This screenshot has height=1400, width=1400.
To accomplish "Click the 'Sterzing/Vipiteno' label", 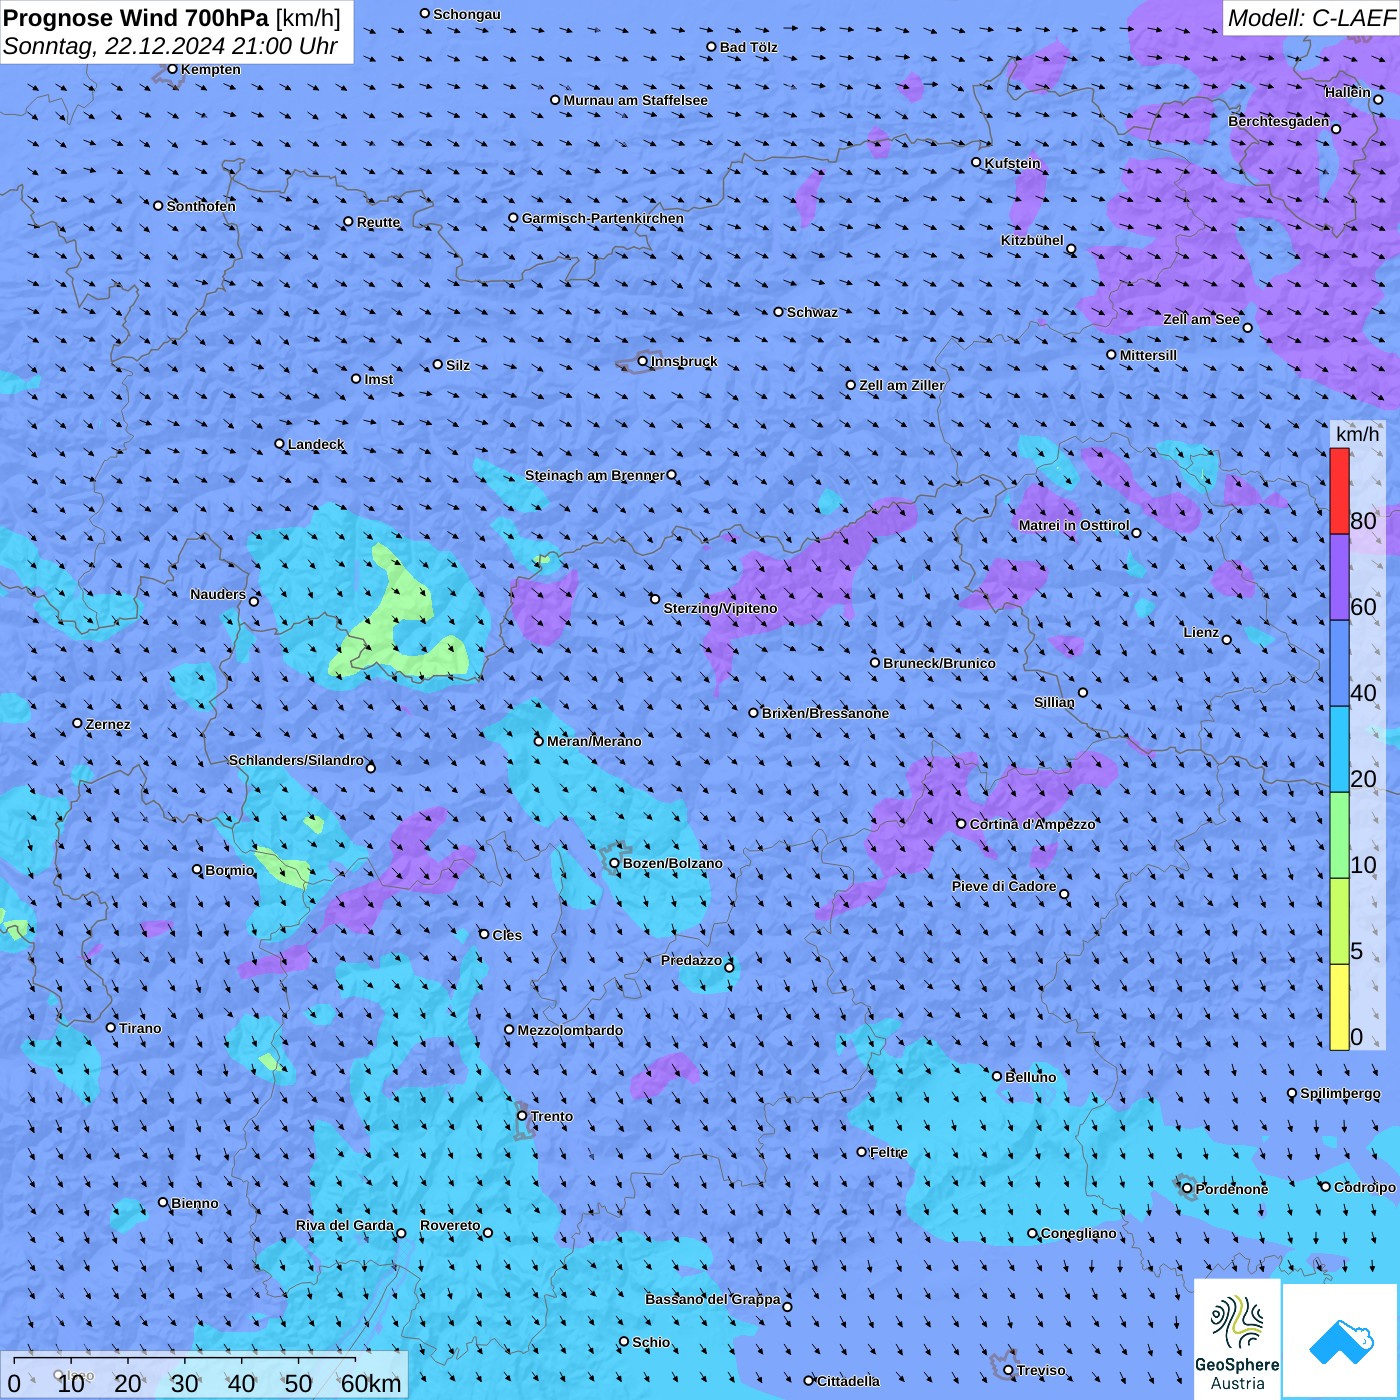I will click(x=720, y=608).
